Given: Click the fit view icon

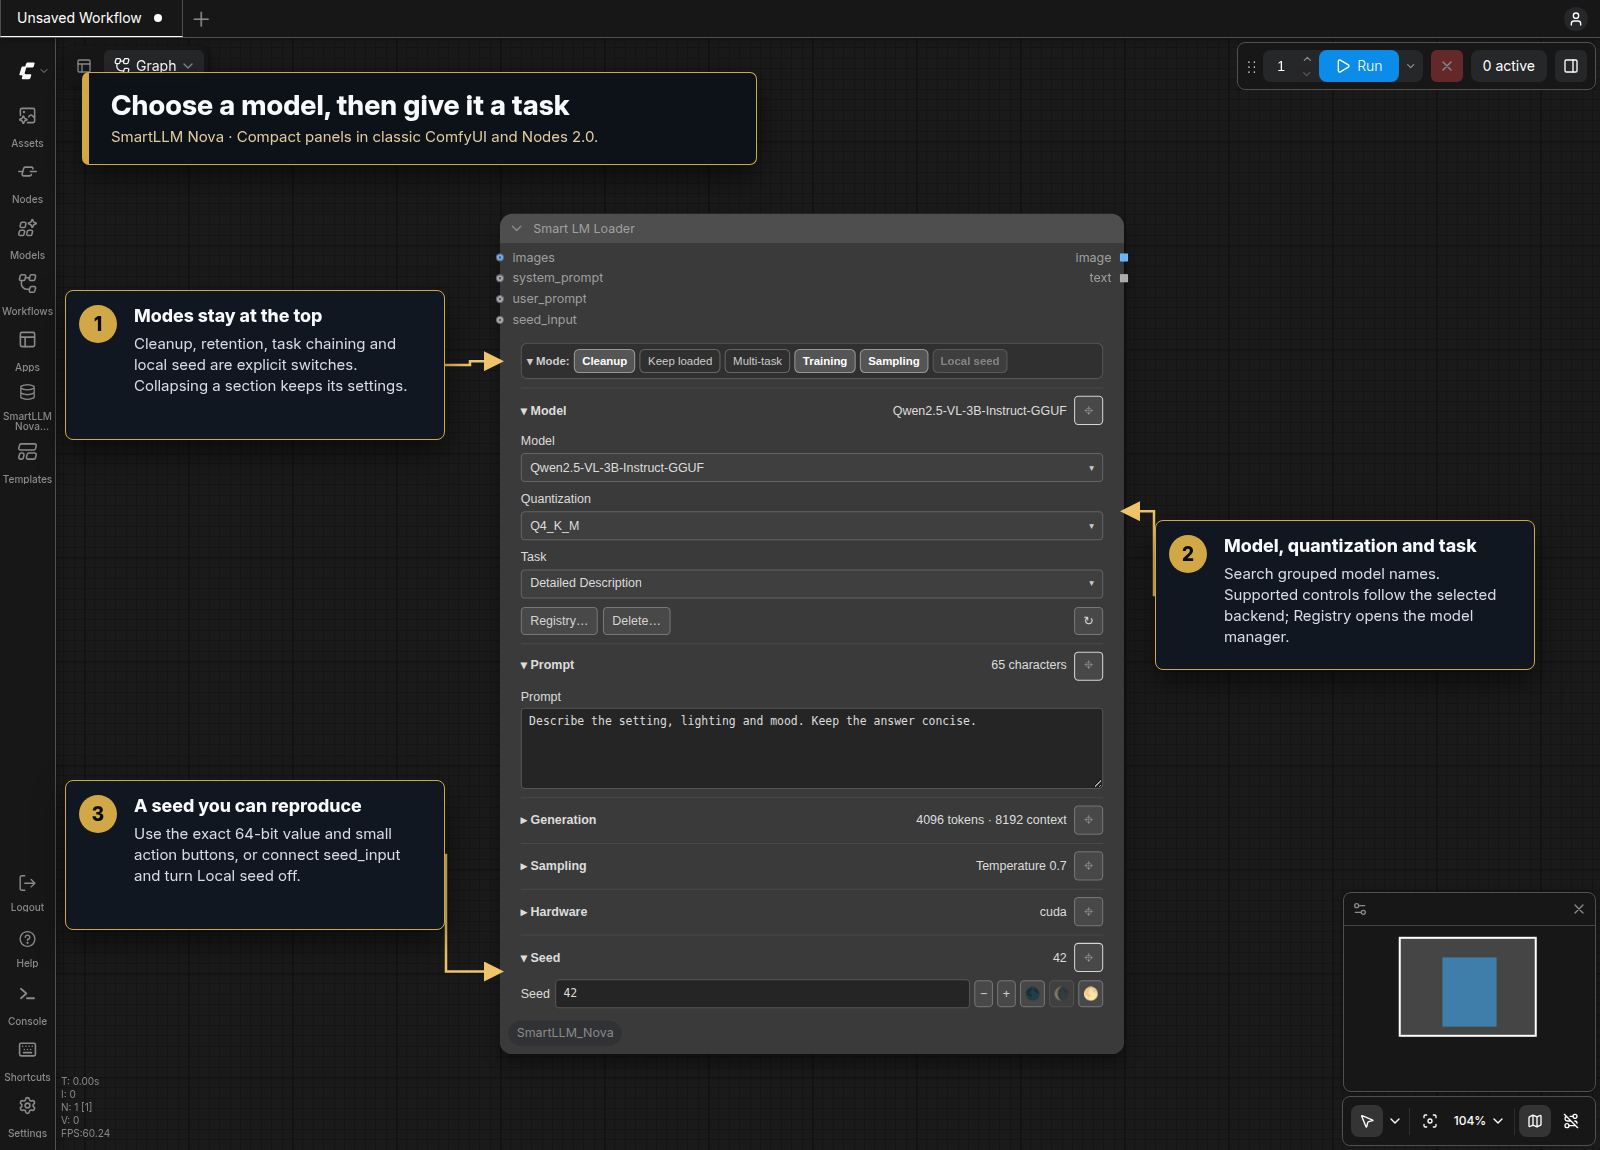Looking at the screenshot, I should coord(1430,1121).
